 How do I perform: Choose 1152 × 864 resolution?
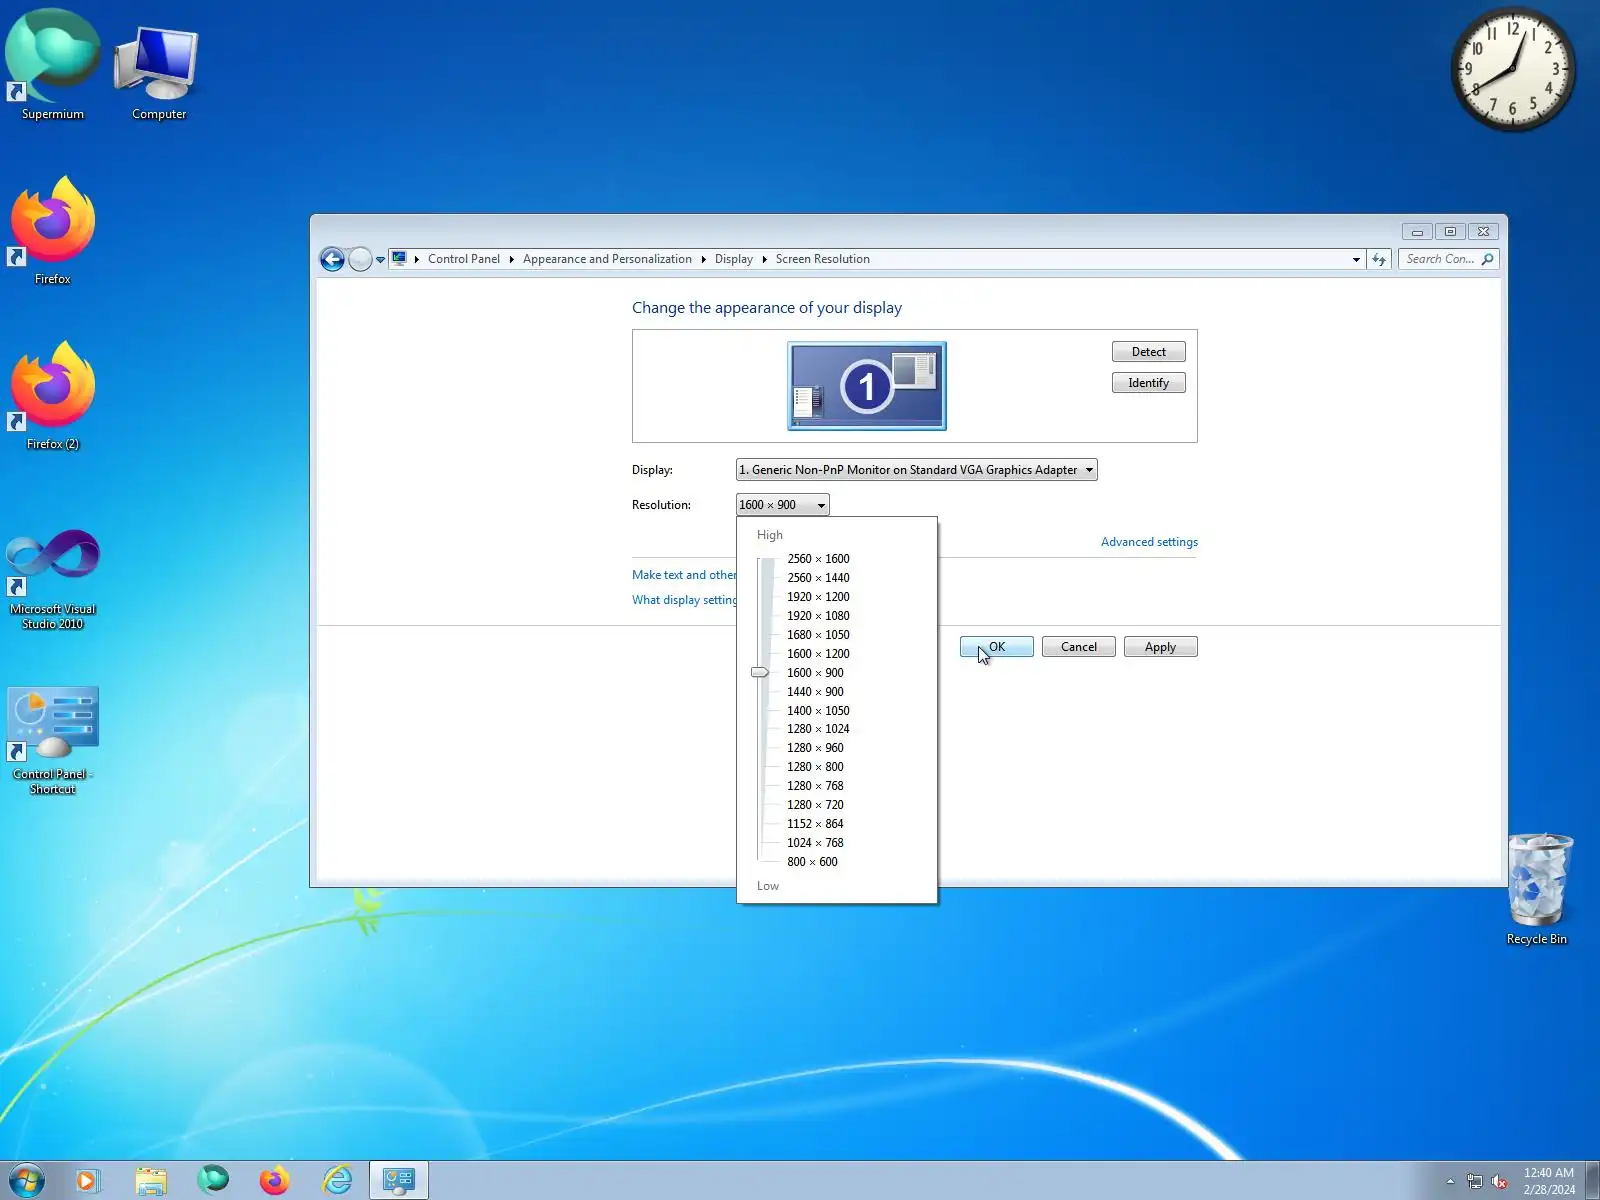tap(815, 824)
